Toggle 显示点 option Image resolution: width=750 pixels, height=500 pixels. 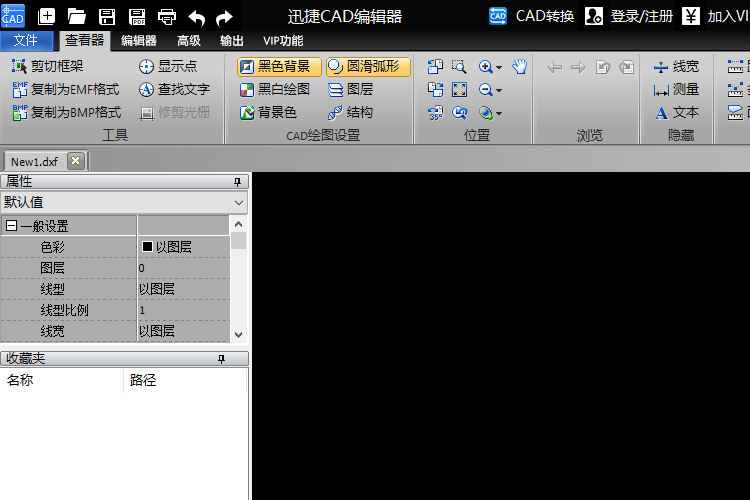pos(168,66)
